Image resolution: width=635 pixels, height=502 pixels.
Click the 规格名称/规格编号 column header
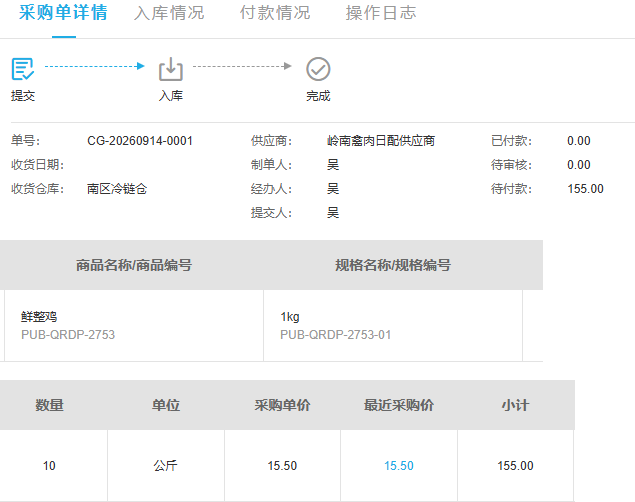click(393, 265)
